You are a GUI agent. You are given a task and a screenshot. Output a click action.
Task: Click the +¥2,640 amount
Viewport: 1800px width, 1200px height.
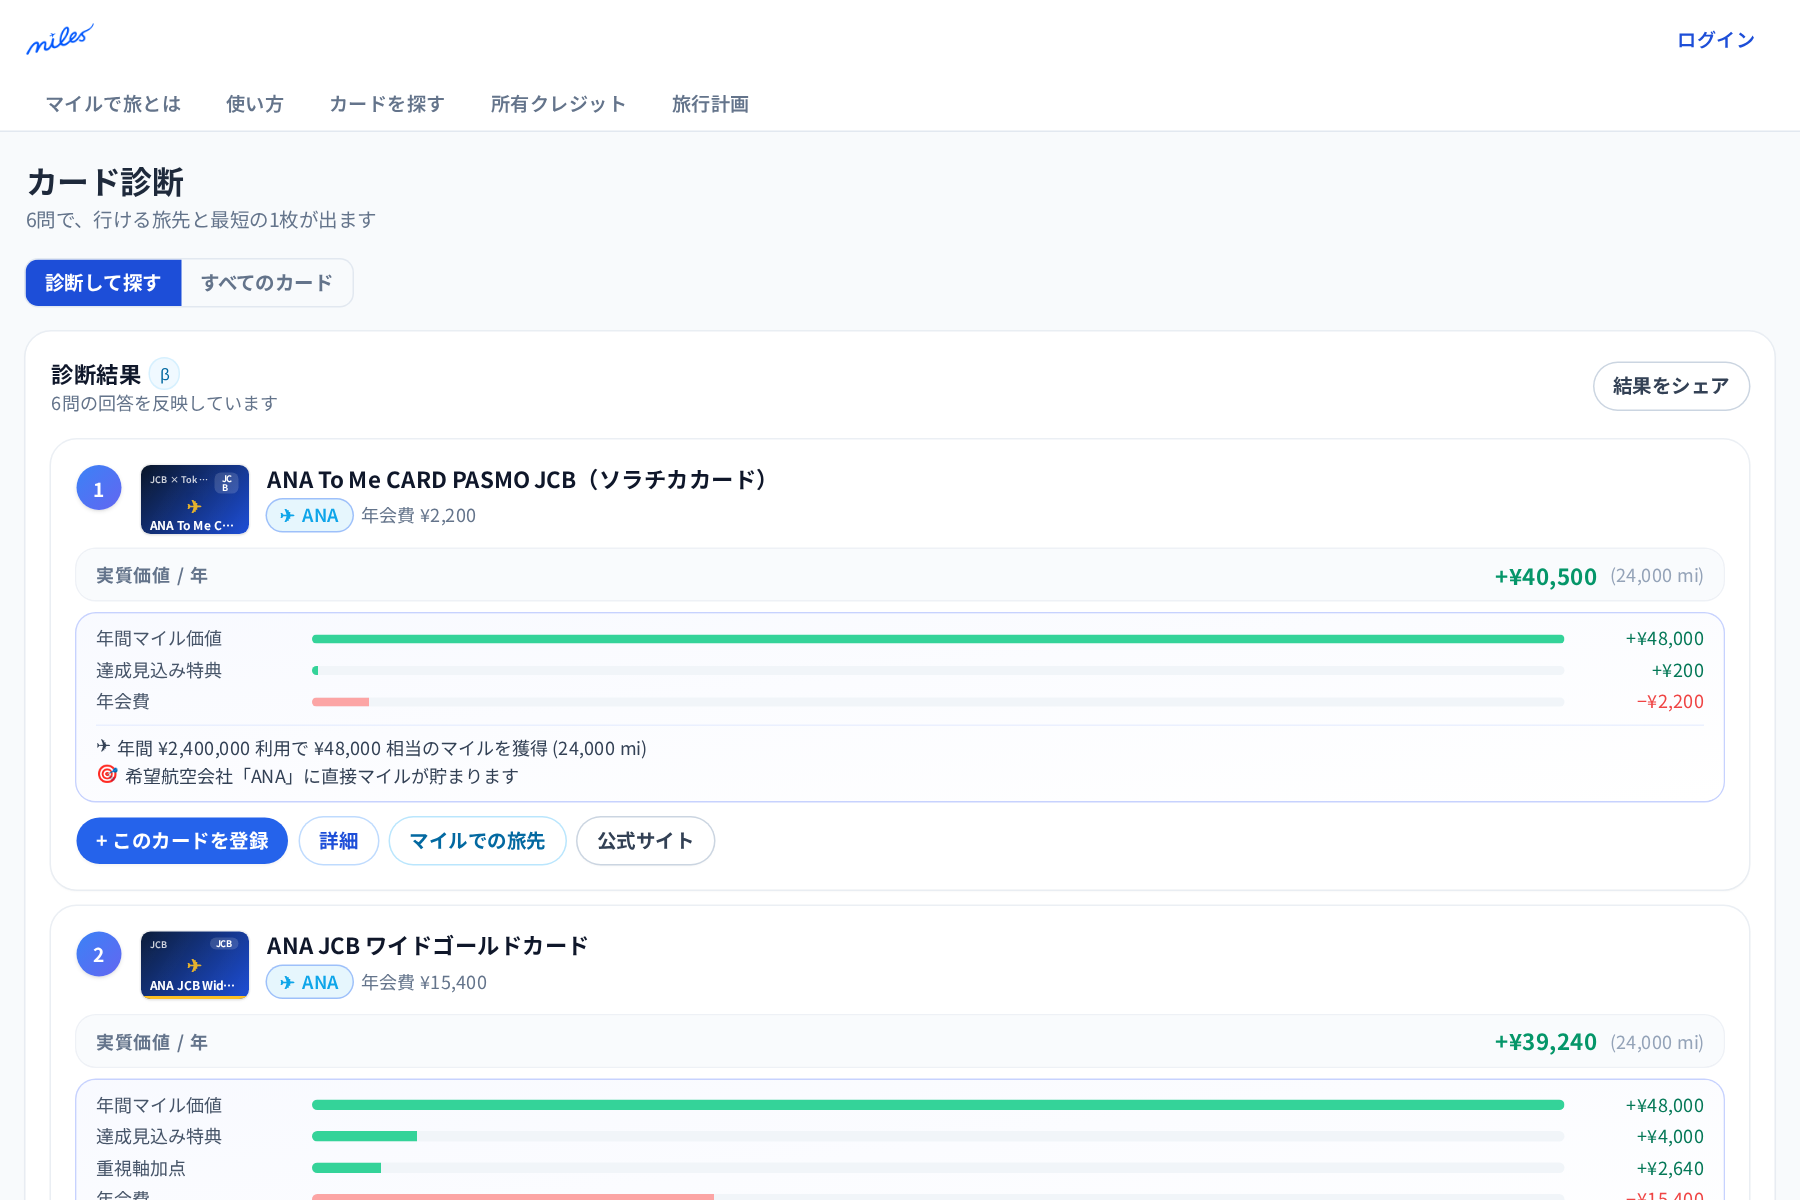tap(1670, 1169)
